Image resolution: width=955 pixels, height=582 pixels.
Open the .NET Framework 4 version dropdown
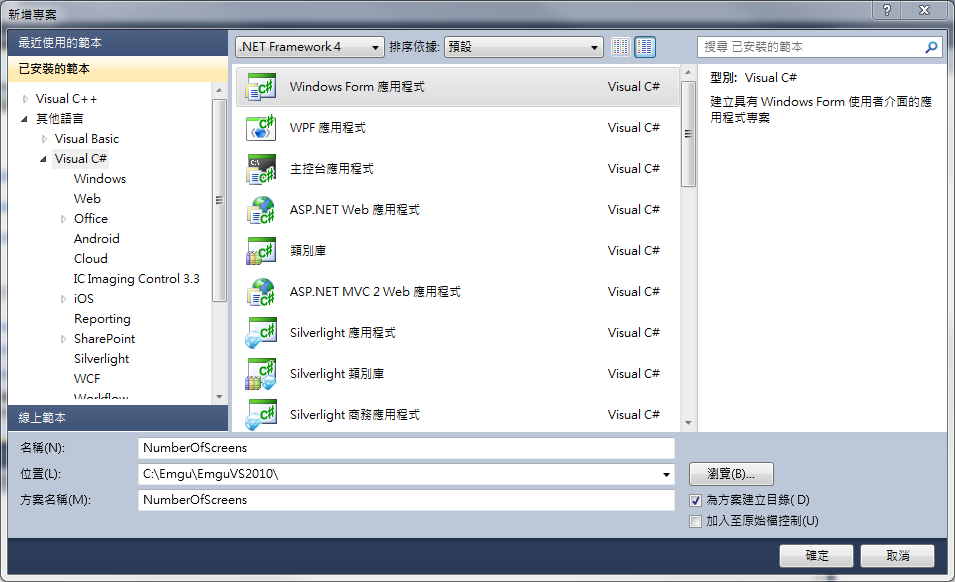coord(310,47)
